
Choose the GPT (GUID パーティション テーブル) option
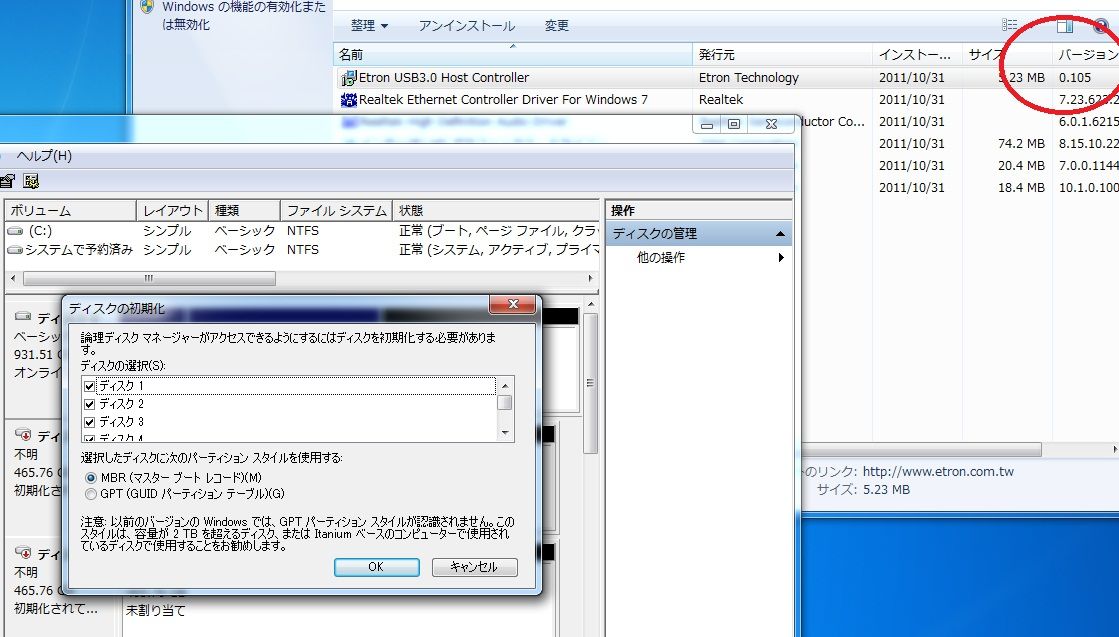coord(90,494)
